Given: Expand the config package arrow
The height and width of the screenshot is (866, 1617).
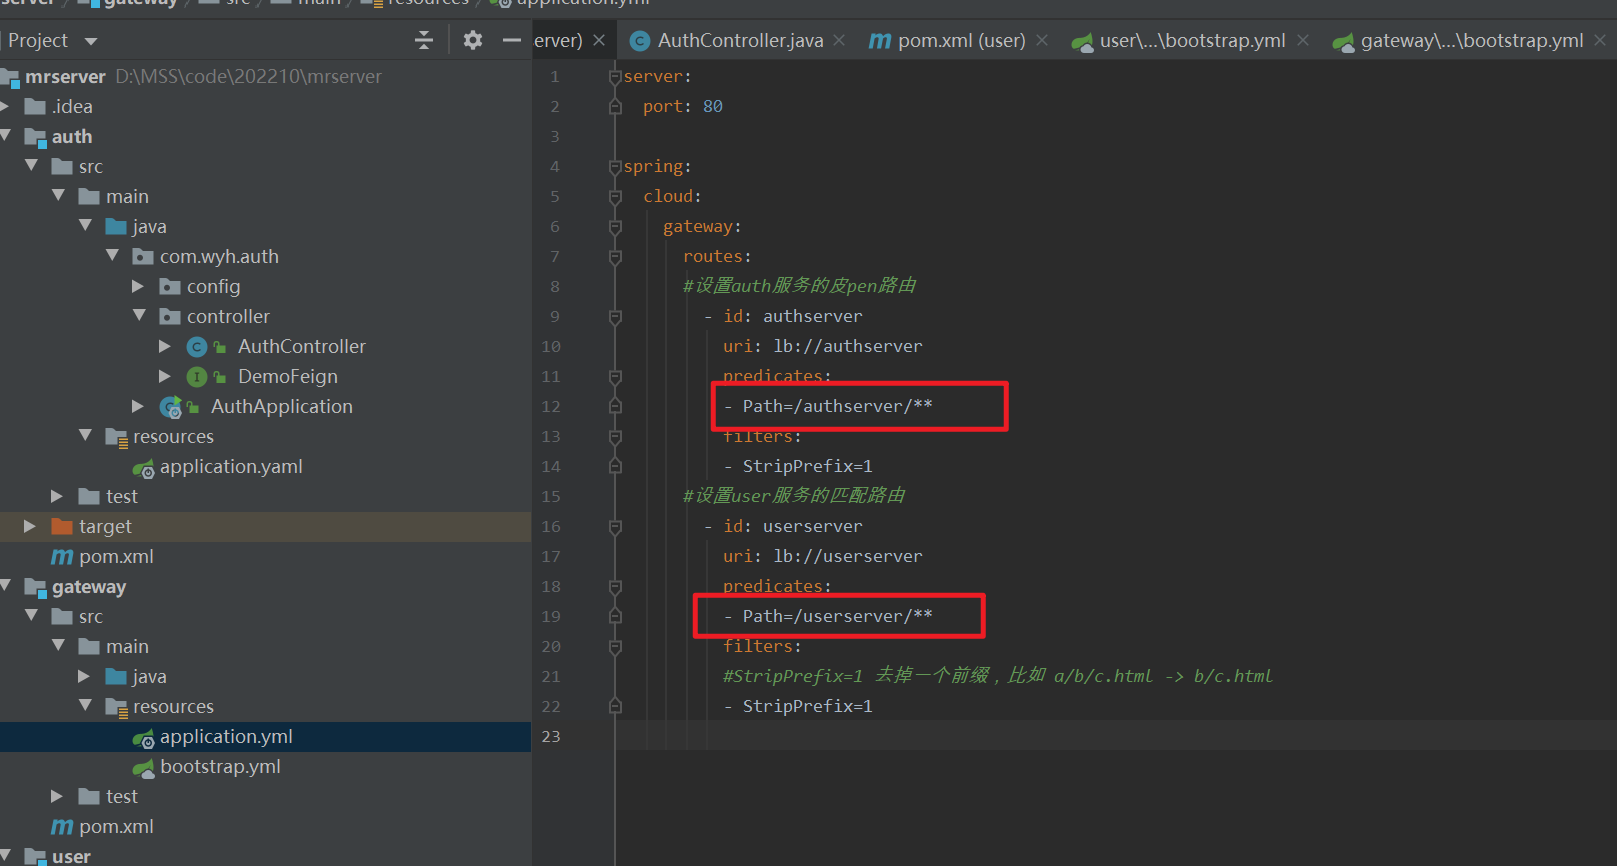Looking at the screenshot, I should coord(138,286).
